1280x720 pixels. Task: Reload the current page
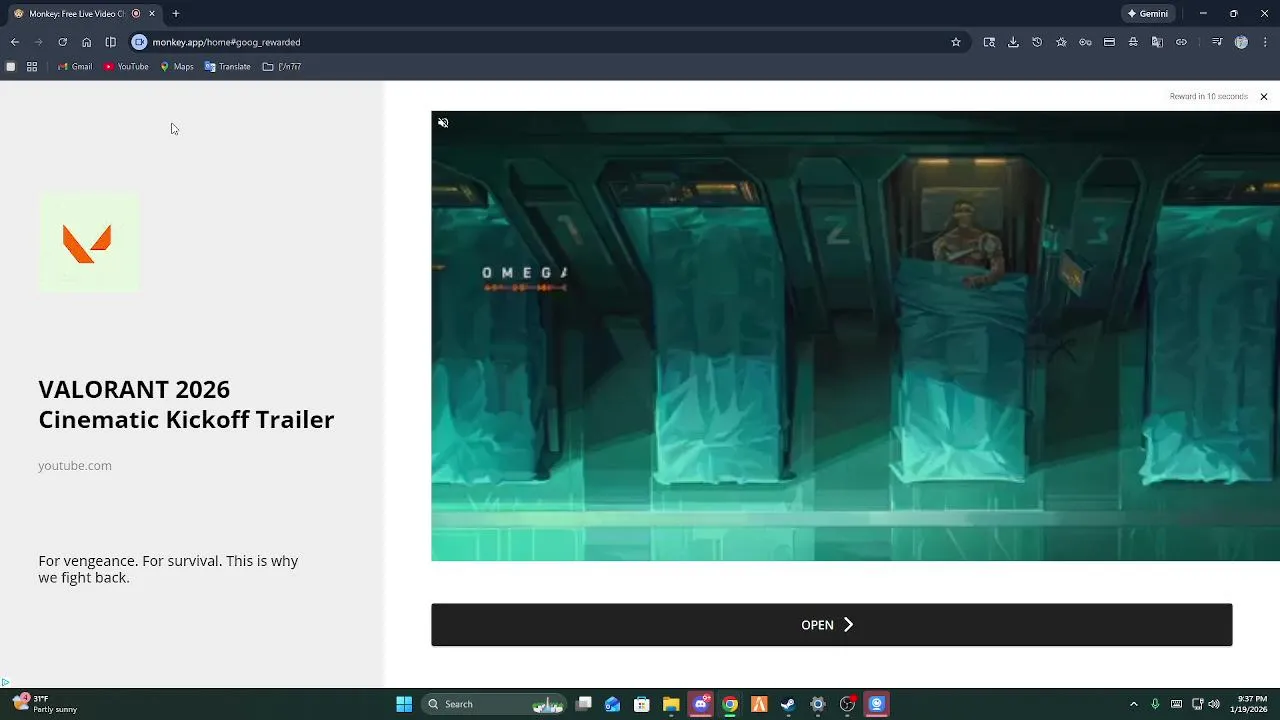click(62, 42)
